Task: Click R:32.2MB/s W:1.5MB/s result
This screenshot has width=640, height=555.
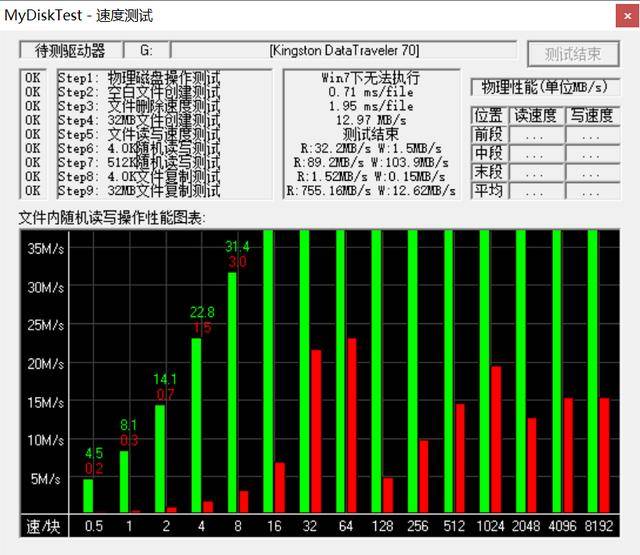Action: point(371,148)
